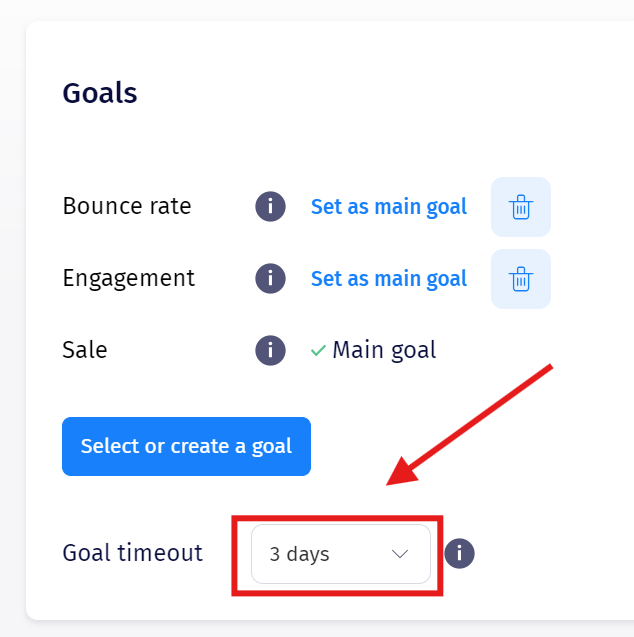This screenshot has height=637, width=634.
Task: Select the Bounce rate goal label
Action: click(126, 206)
